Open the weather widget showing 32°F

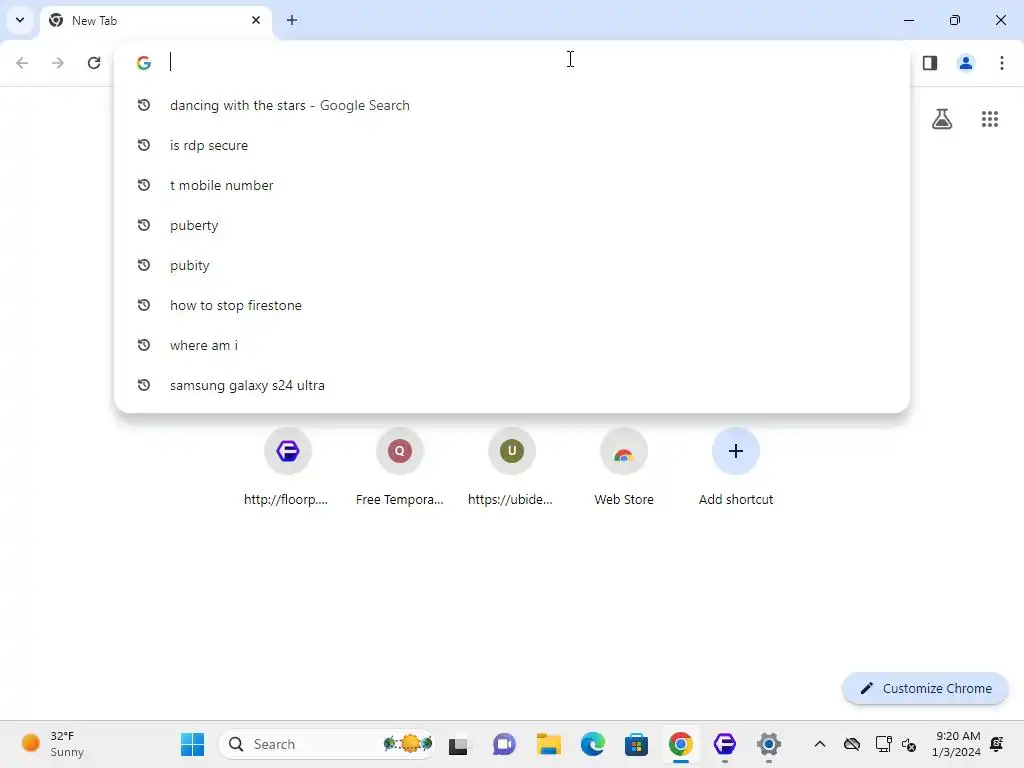(x=54, y=744)
